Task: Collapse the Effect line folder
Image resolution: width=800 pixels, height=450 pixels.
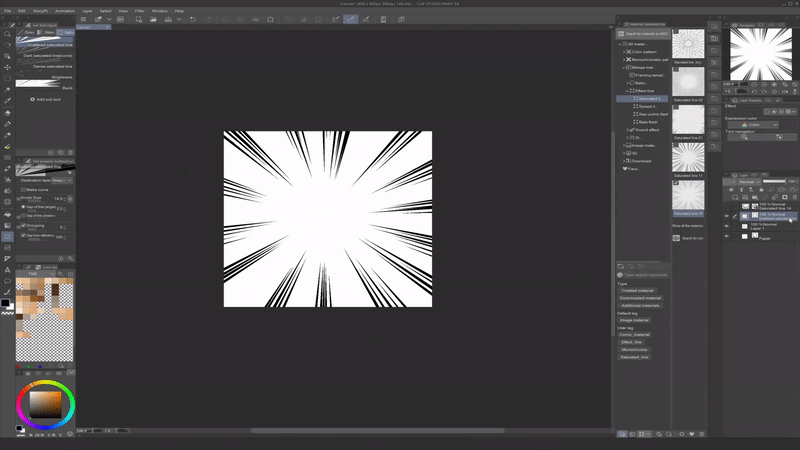Action: (628, 91)
